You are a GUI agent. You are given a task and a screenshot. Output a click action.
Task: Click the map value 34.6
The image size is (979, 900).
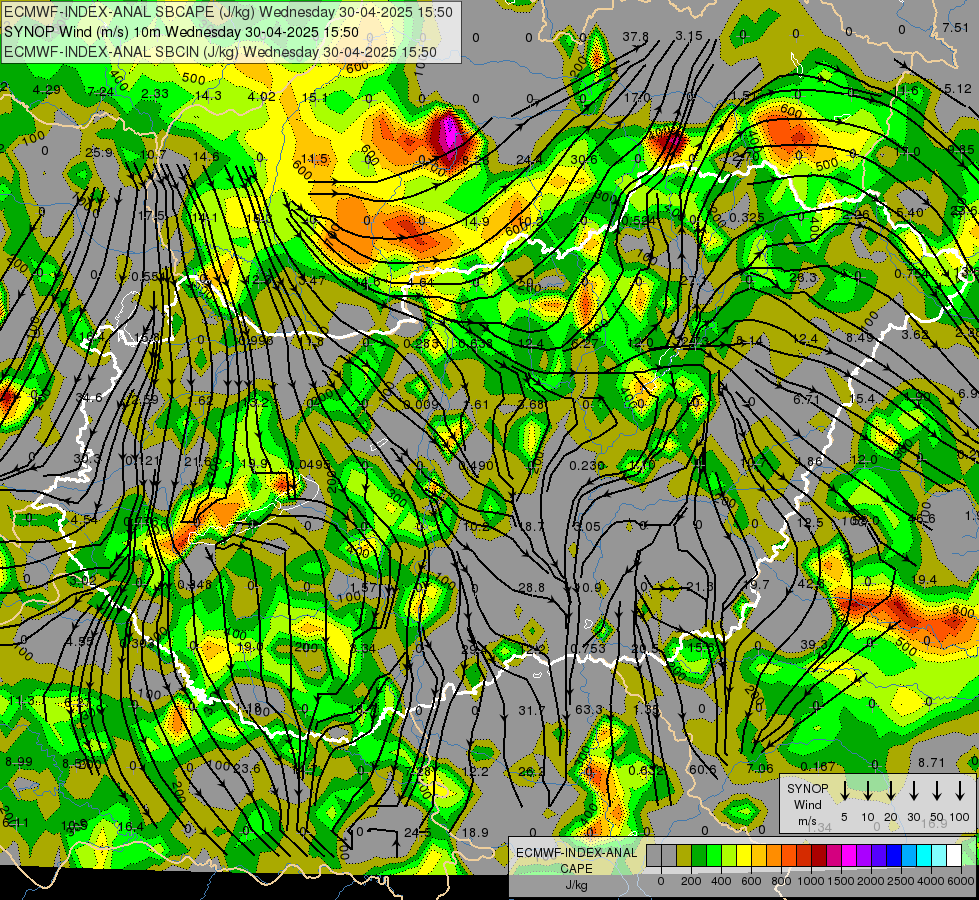(89, 397)
